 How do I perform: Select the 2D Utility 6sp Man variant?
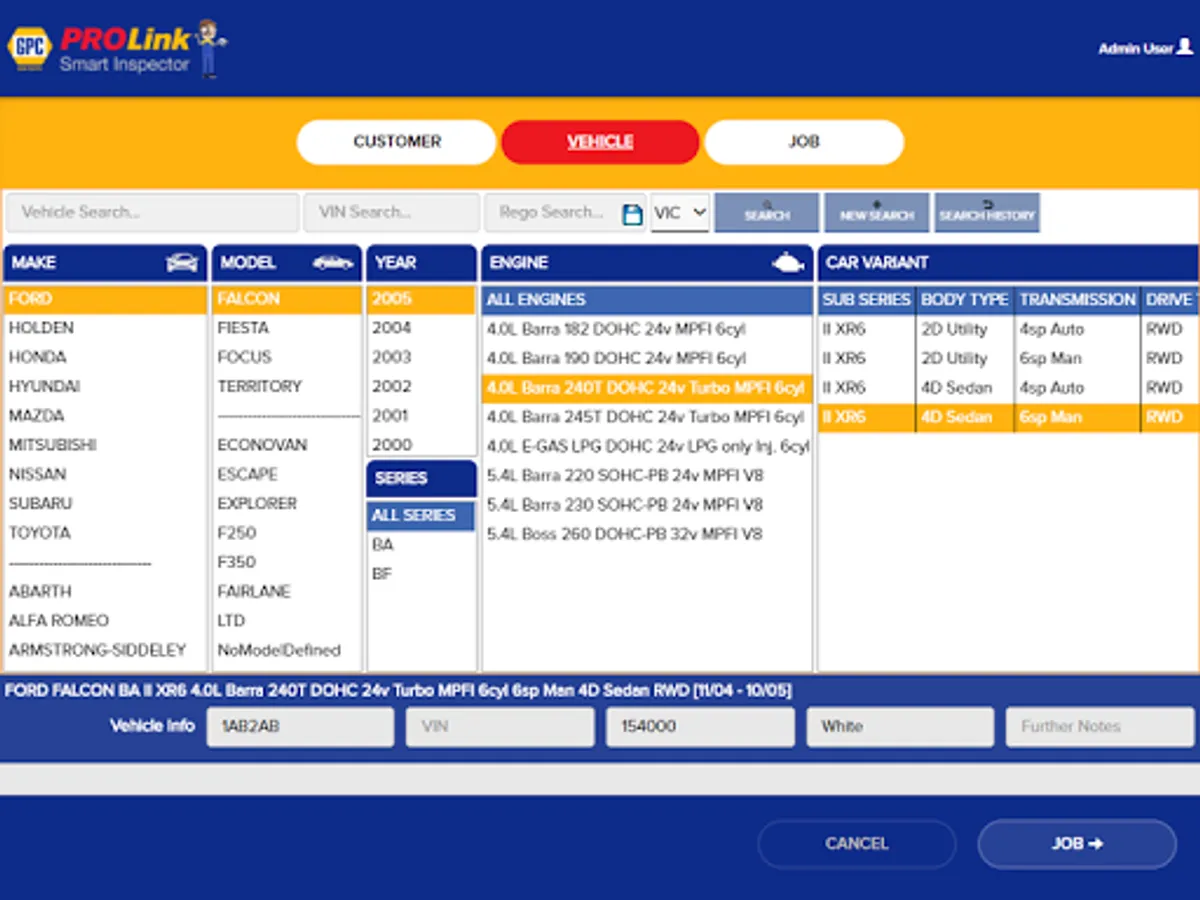pyautogui.click(x=1008, y=358)
